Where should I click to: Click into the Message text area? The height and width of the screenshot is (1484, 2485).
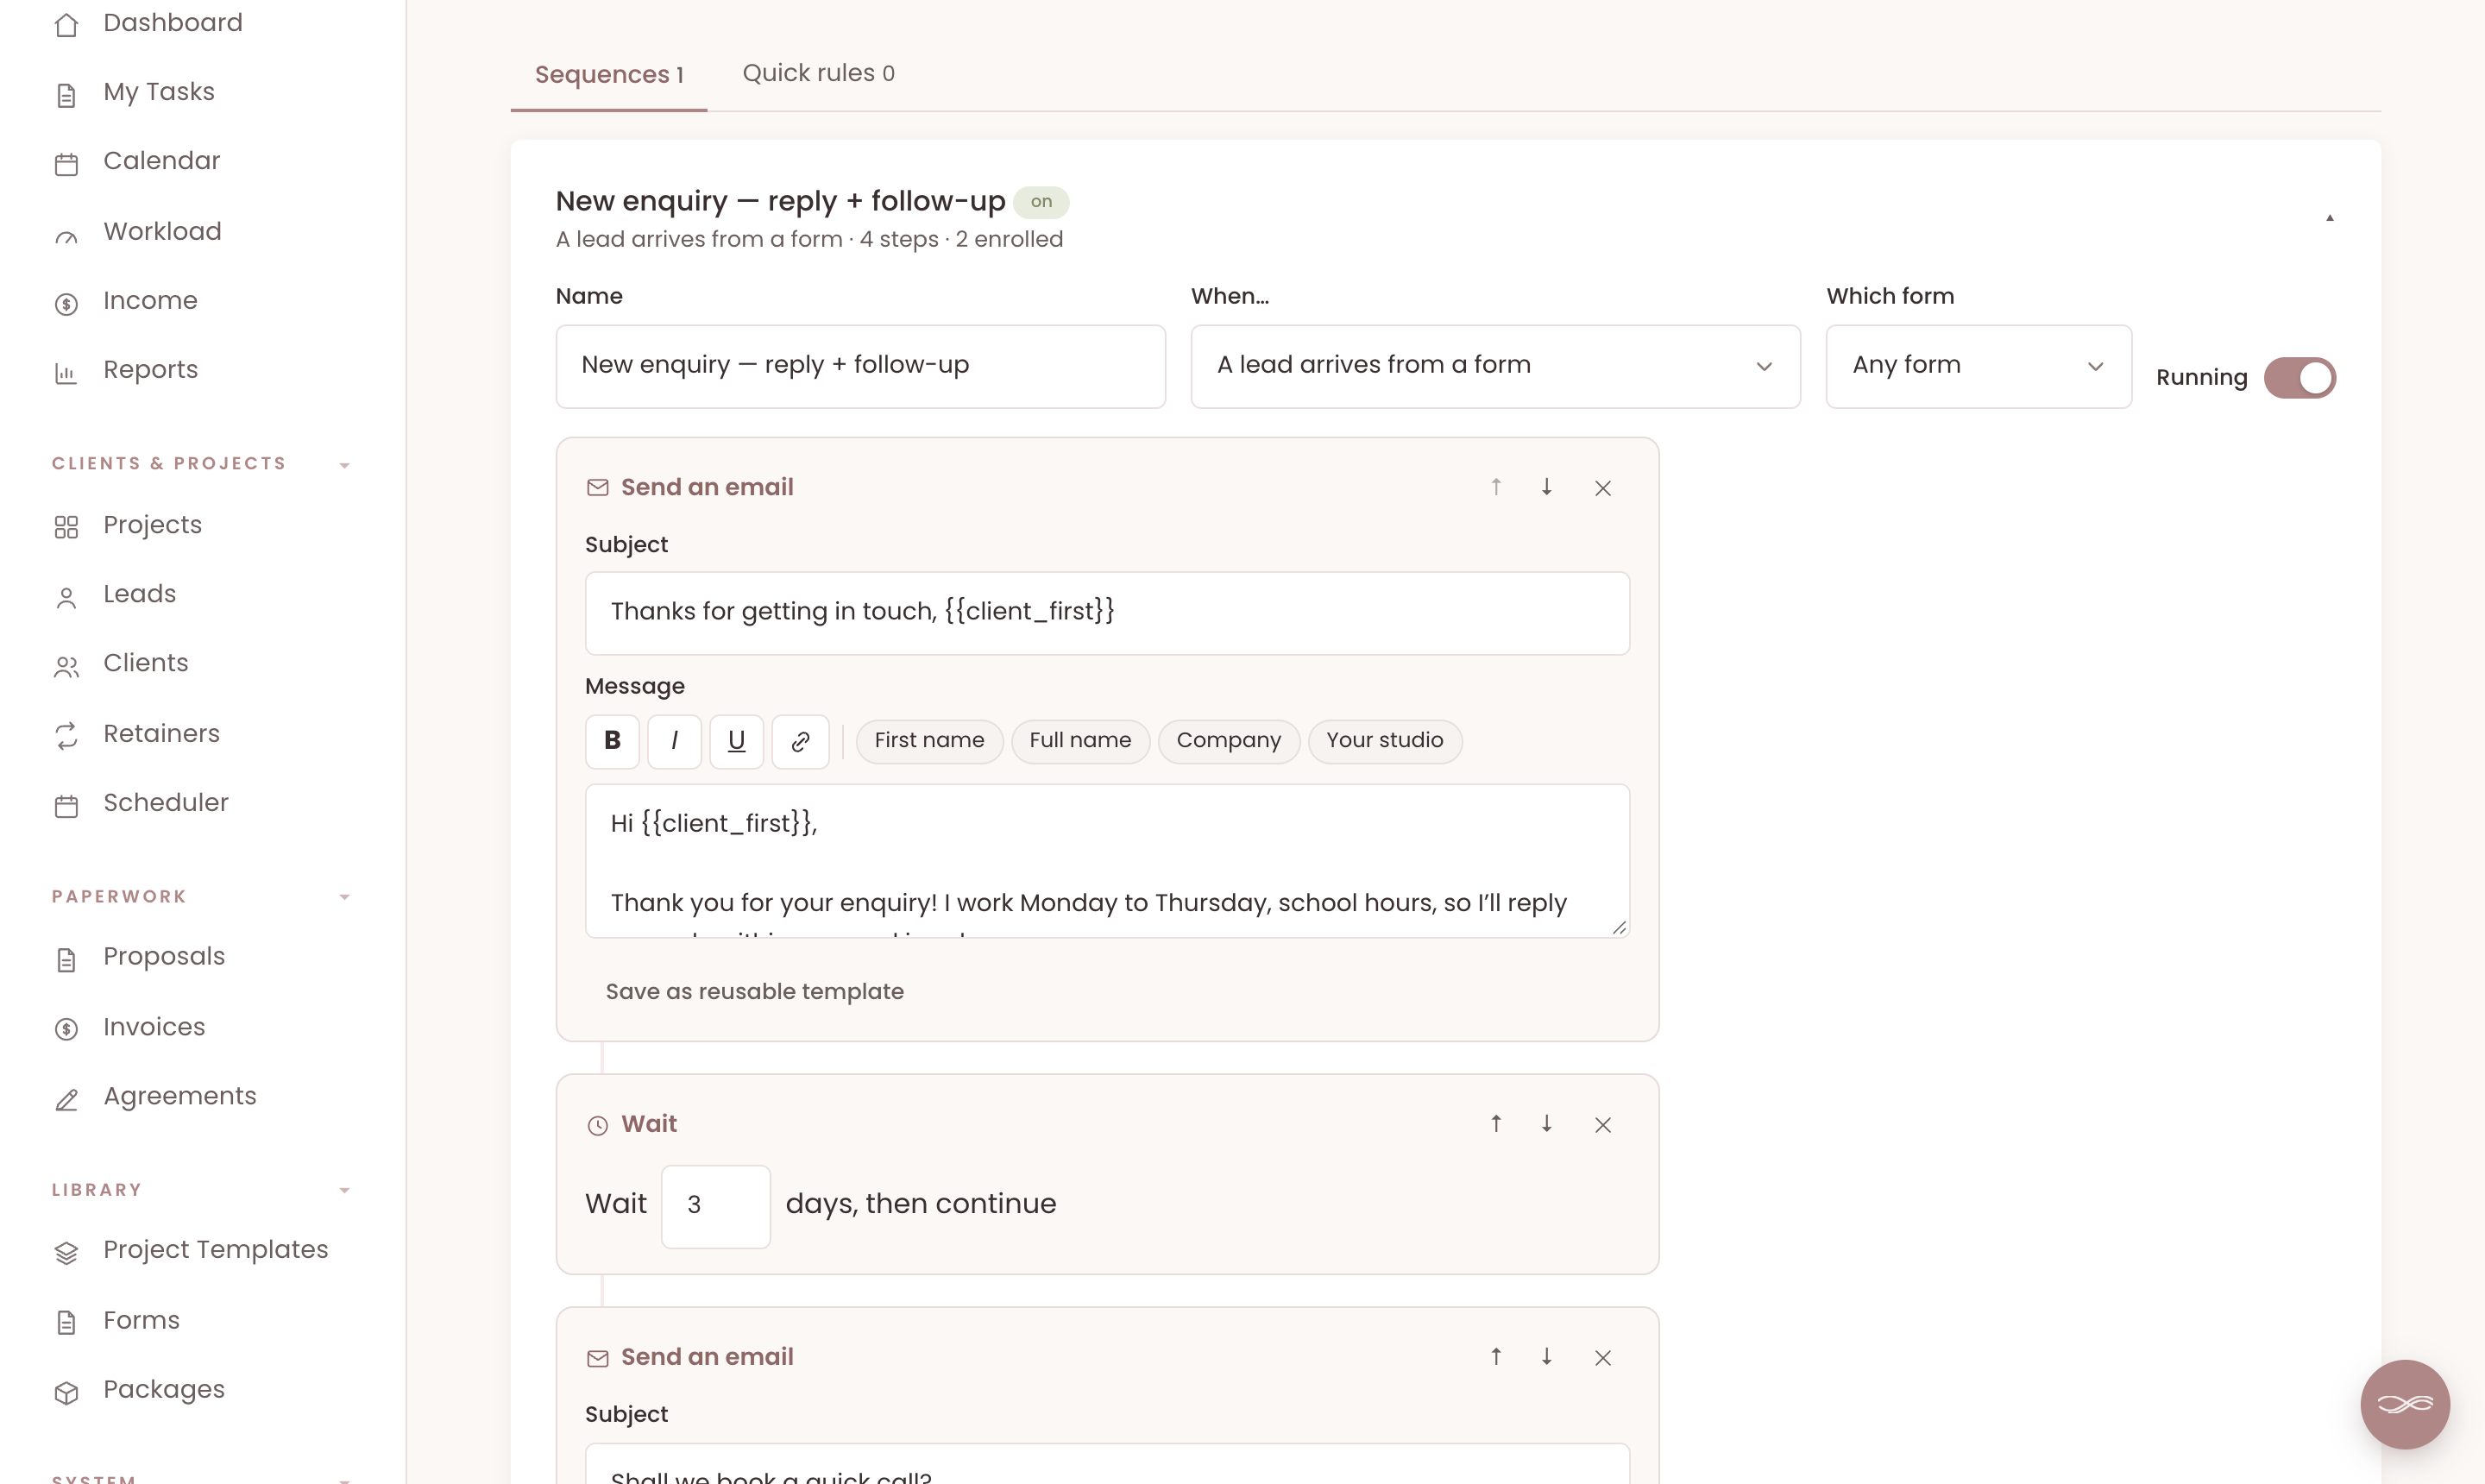1107,861
